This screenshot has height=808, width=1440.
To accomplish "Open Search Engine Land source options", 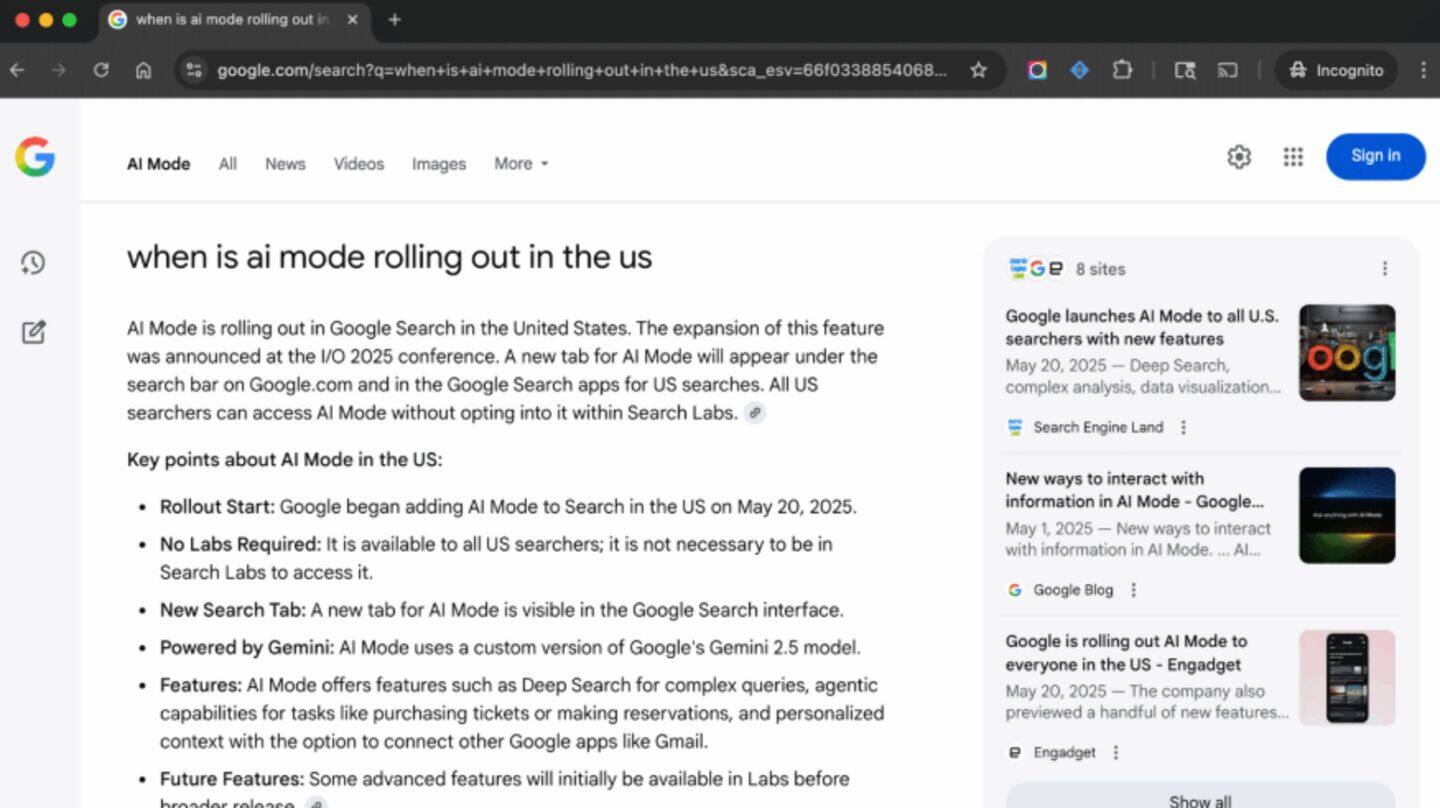I will pos(1184,428).
